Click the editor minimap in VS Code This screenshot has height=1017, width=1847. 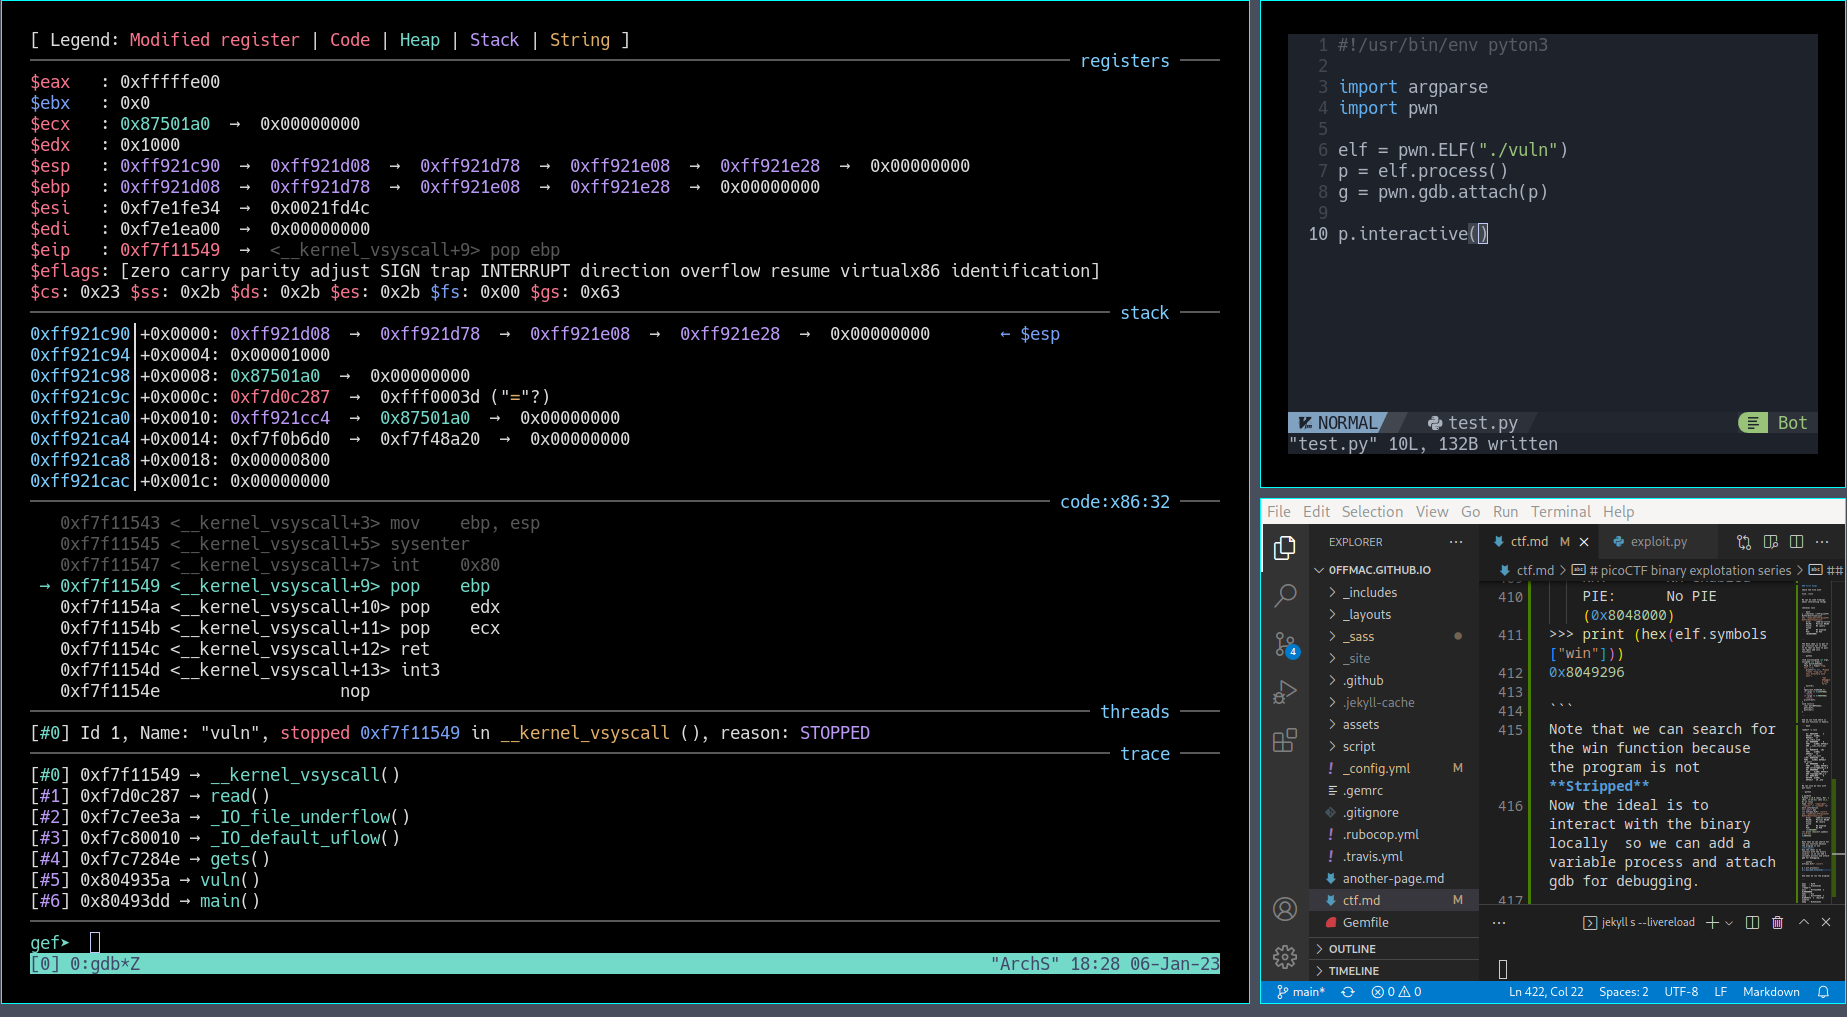pyautogui.click(x=1814, y=742)
